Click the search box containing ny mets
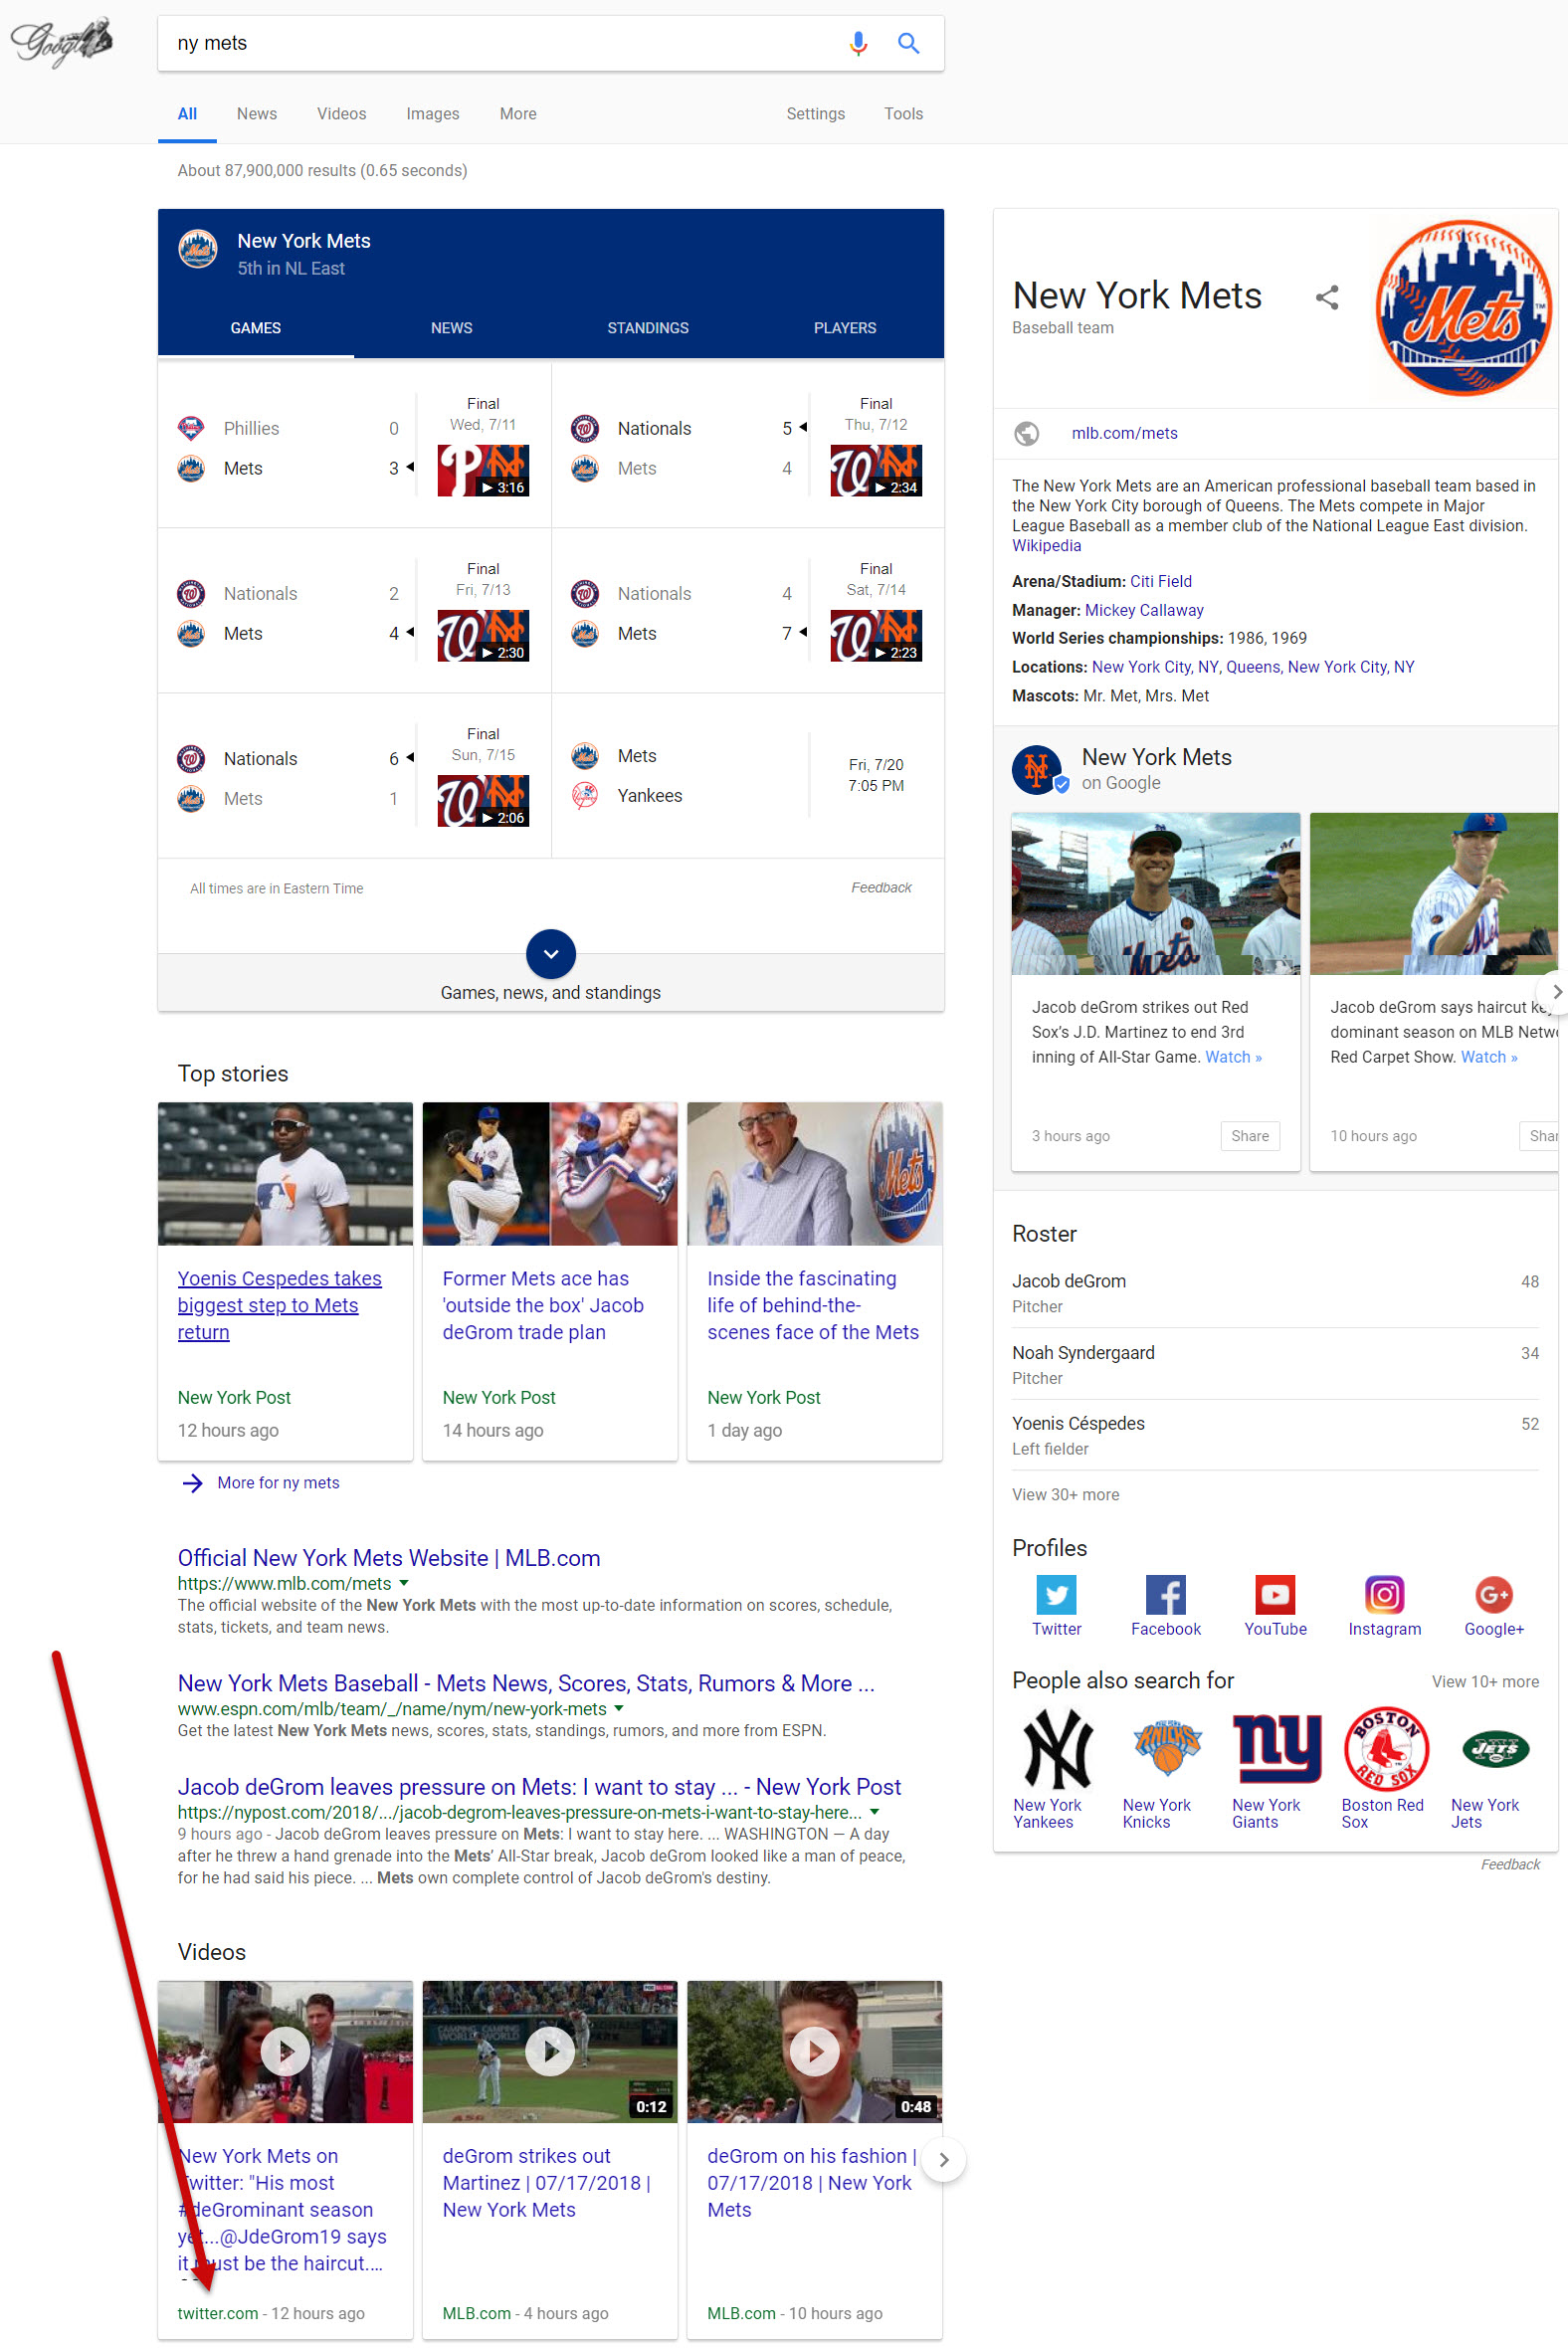The width and height of the screenshot is (1568, 2348). [x=500, y=43]
